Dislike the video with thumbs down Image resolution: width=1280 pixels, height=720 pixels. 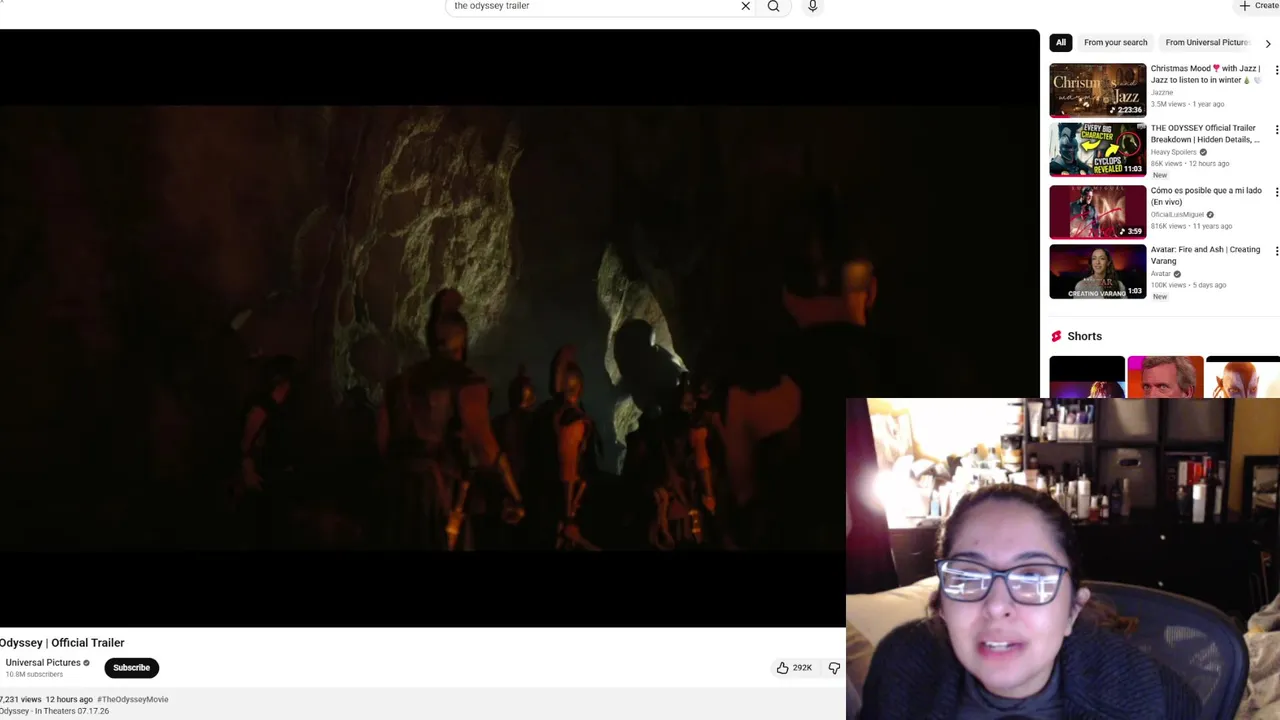tap(834, 668)
